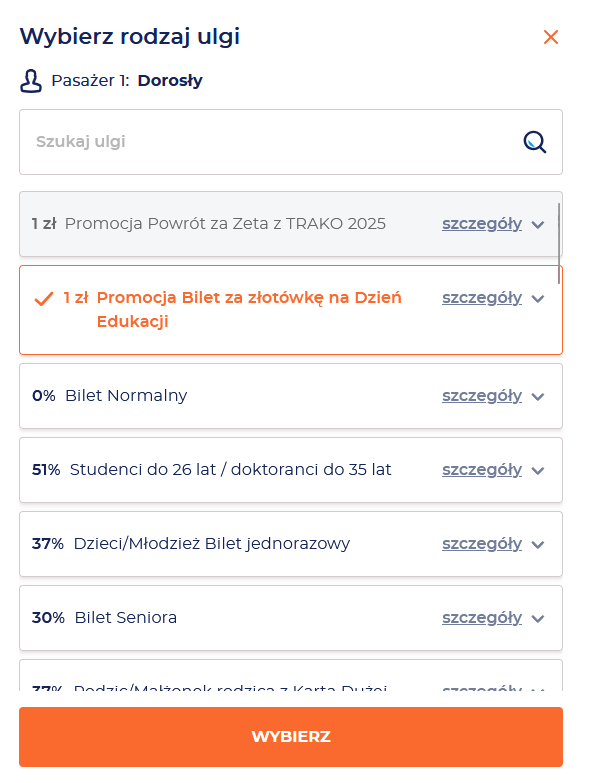Select Dzieci/Młodzież Bilet jednorazowy 37% option
The height and width of the screenshot is (783, 592).
291,544
